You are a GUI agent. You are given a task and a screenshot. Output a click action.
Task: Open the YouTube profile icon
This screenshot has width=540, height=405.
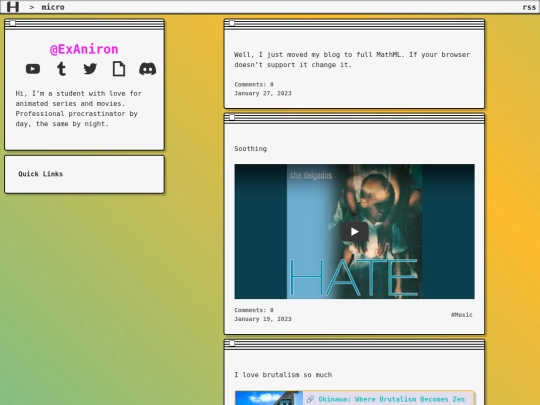tap(33, 69)
